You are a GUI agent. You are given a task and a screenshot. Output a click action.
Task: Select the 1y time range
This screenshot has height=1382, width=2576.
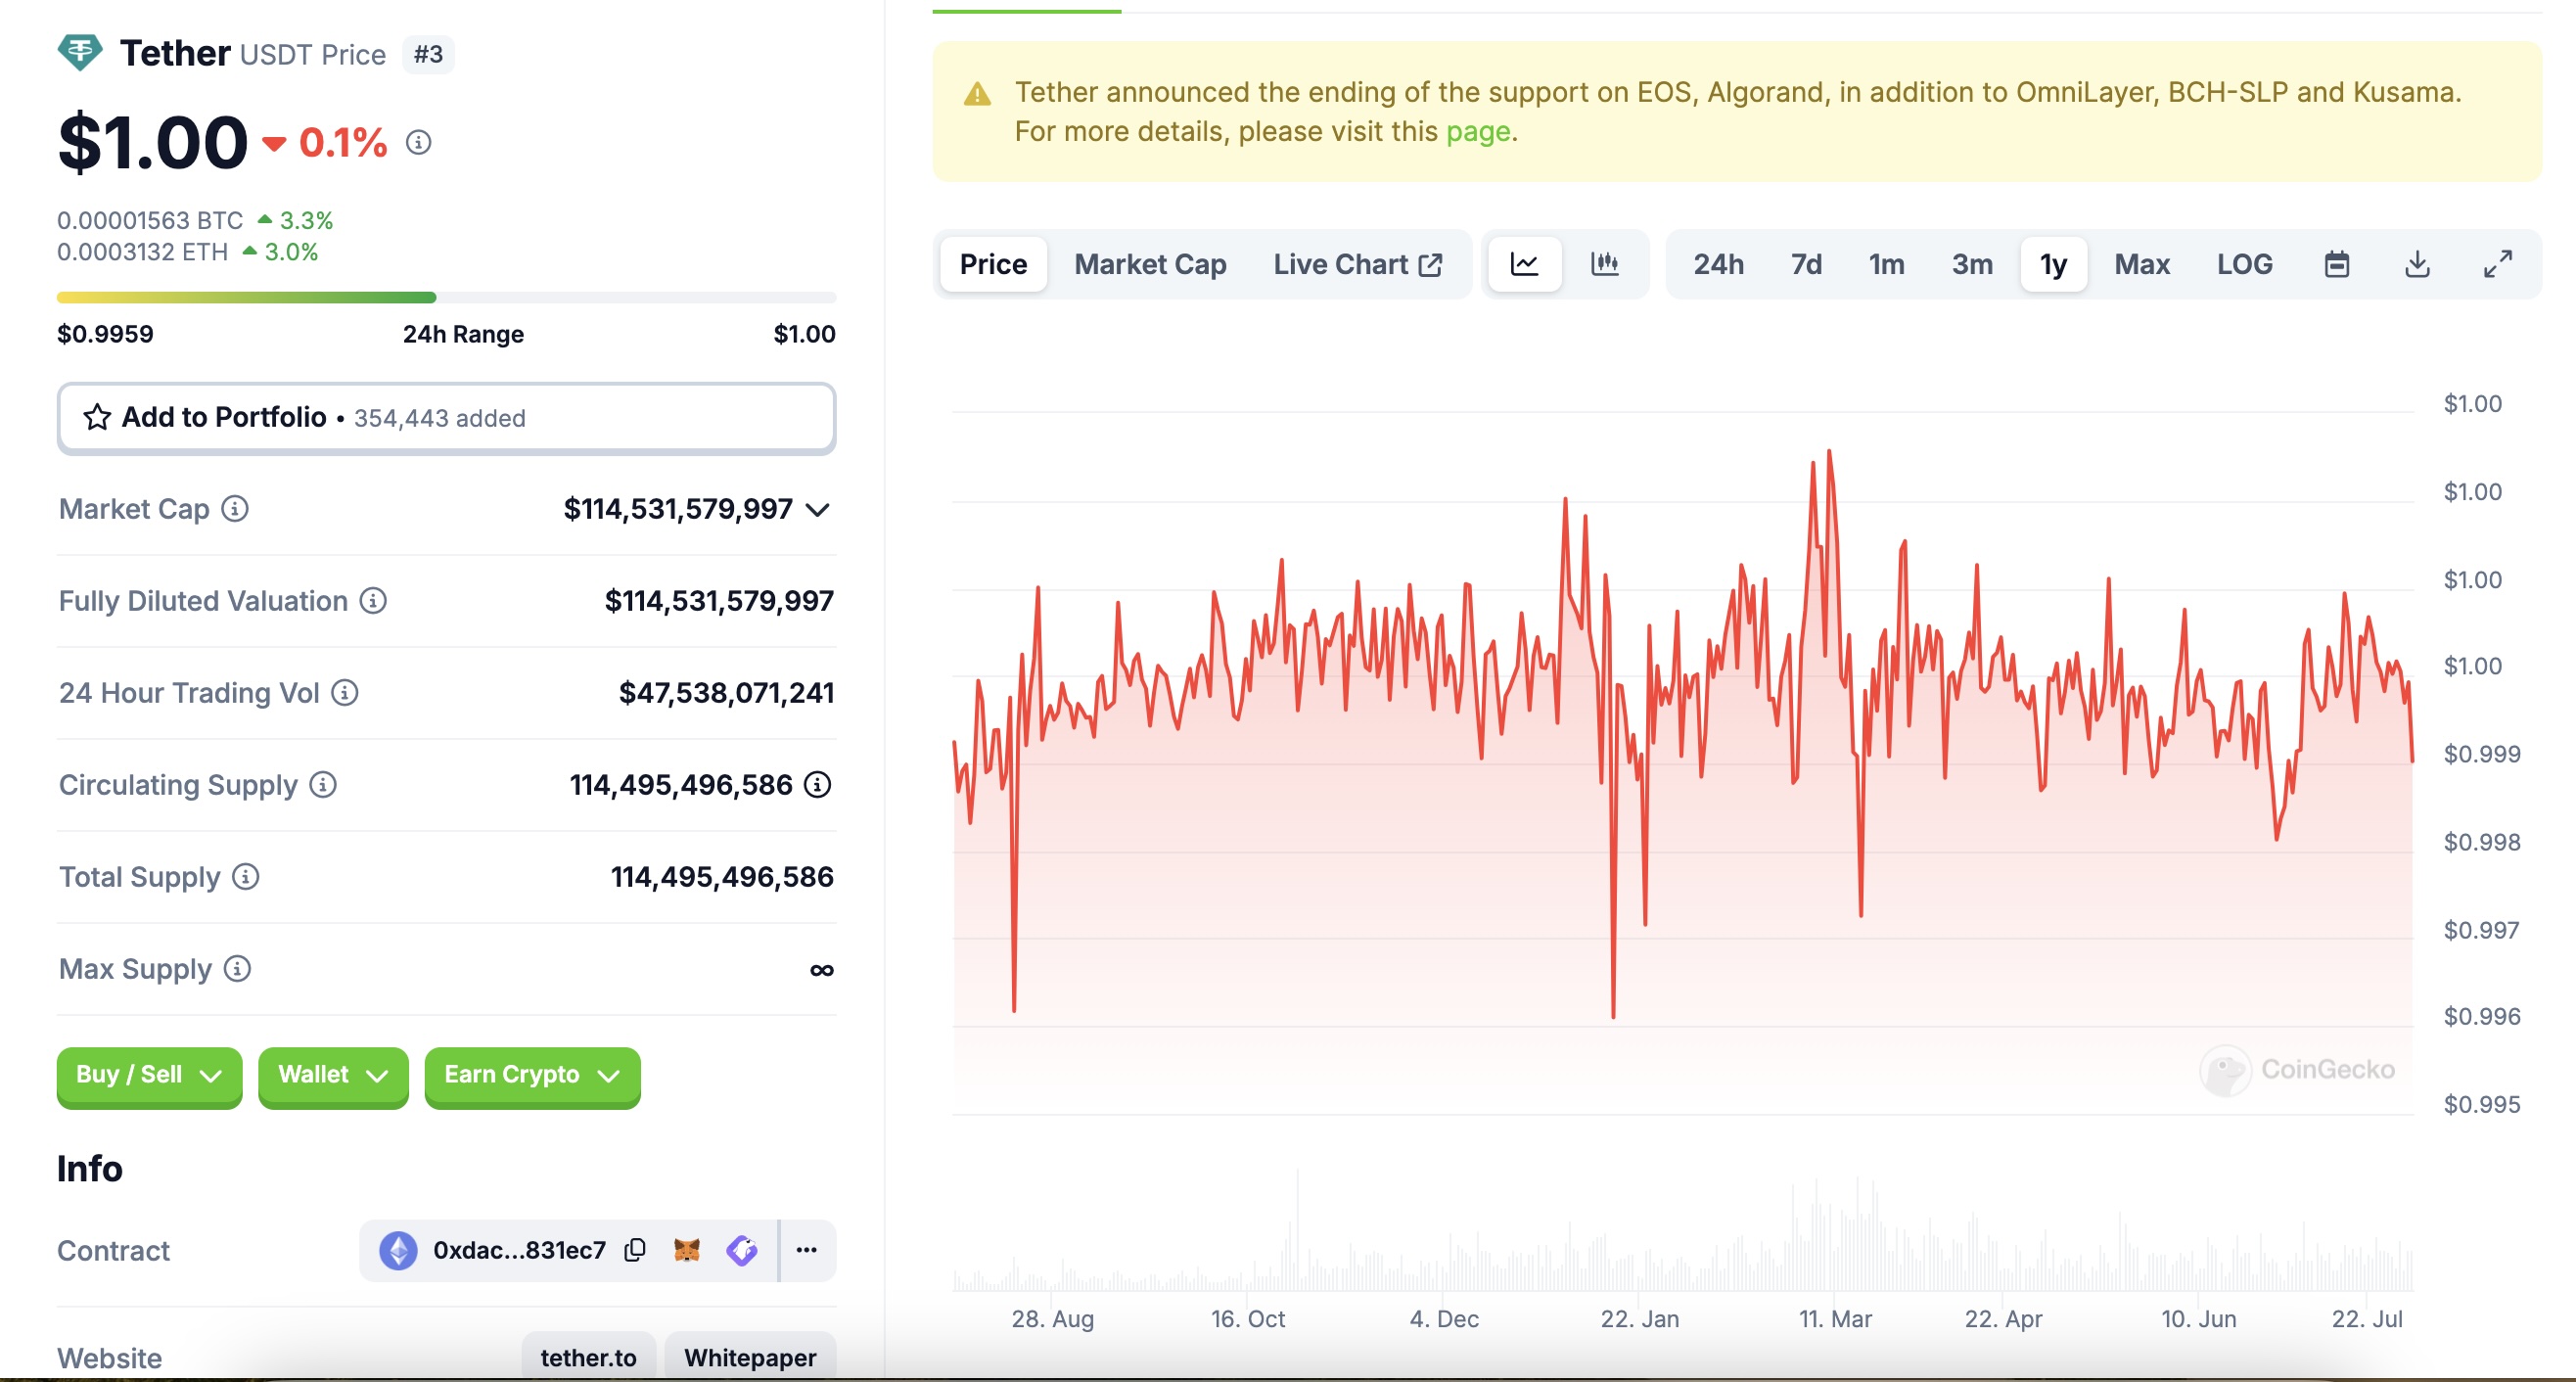pos(2053,264)
